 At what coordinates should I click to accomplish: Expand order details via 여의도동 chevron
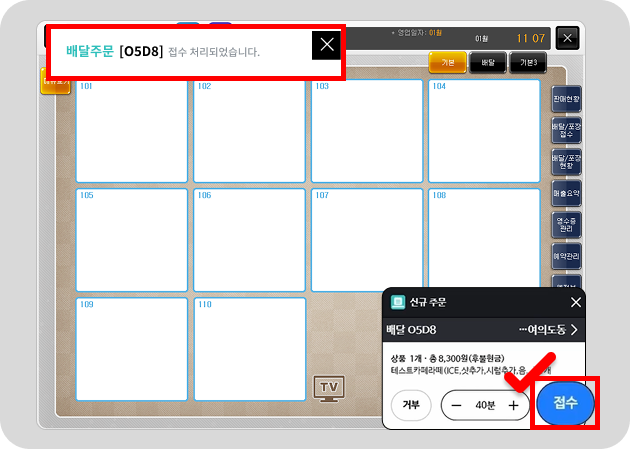coord(574,330)
